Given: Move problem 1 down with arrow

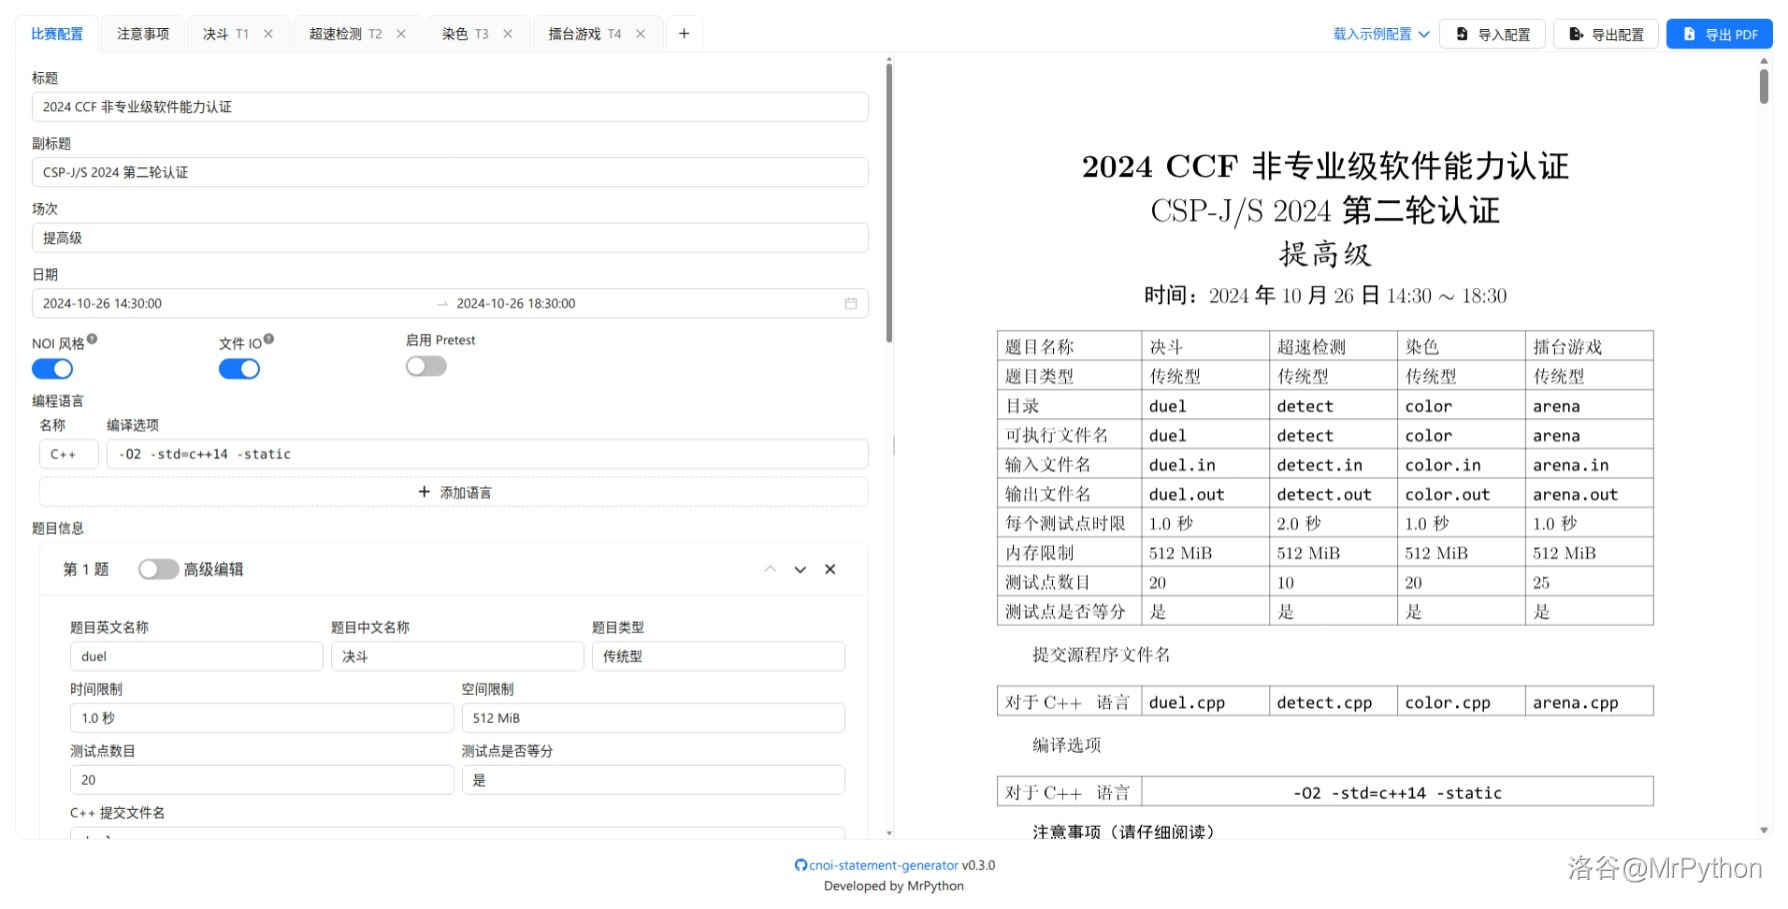Looking at the screenshot, I should tap(800, 569).
